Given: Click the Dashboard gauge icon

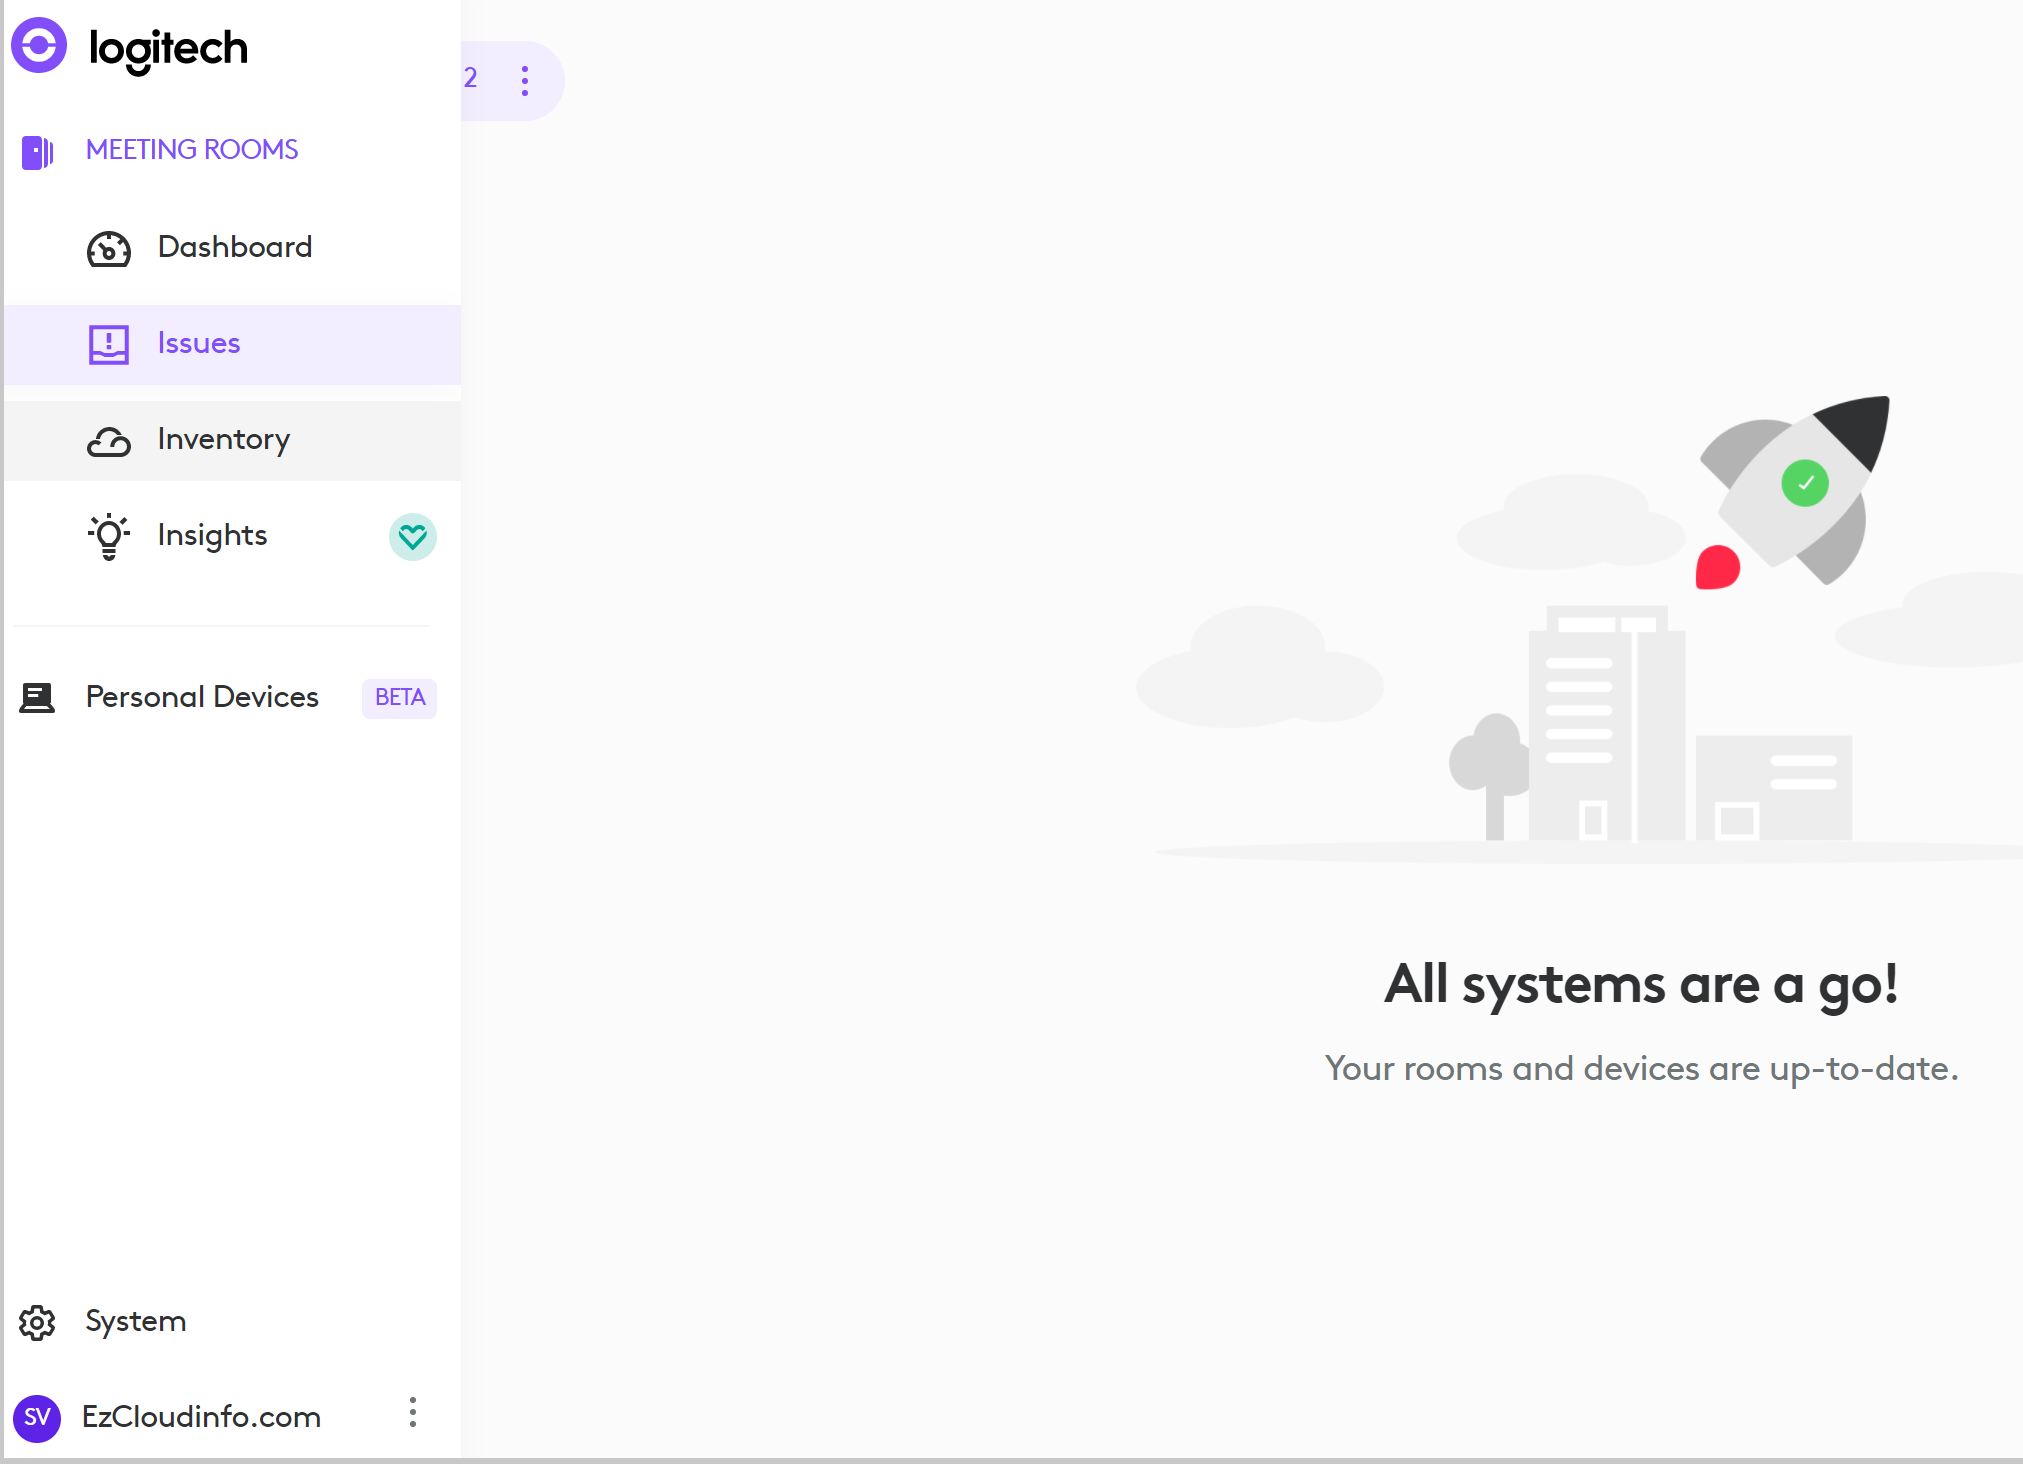Looking at the screenshot, I should click(x=108, y=249).
